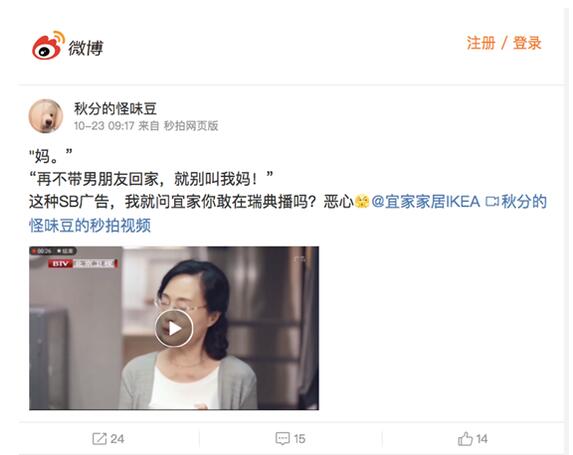This screenshot has width=573, height=455.
Task: Open the 秒拍网页版 source link
Action: (191, 126)
